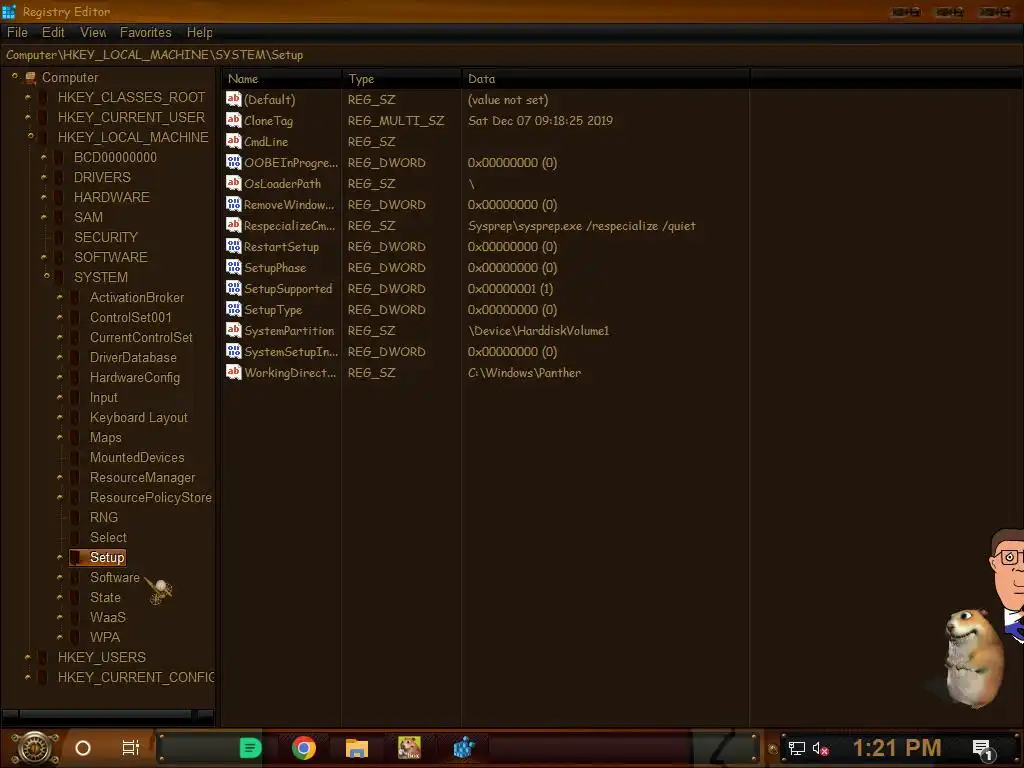Image resolution: width=1024 pixels, height=768 pixels.
Task: Expand the HKEY_USERS node
Action: click(27, 657)
